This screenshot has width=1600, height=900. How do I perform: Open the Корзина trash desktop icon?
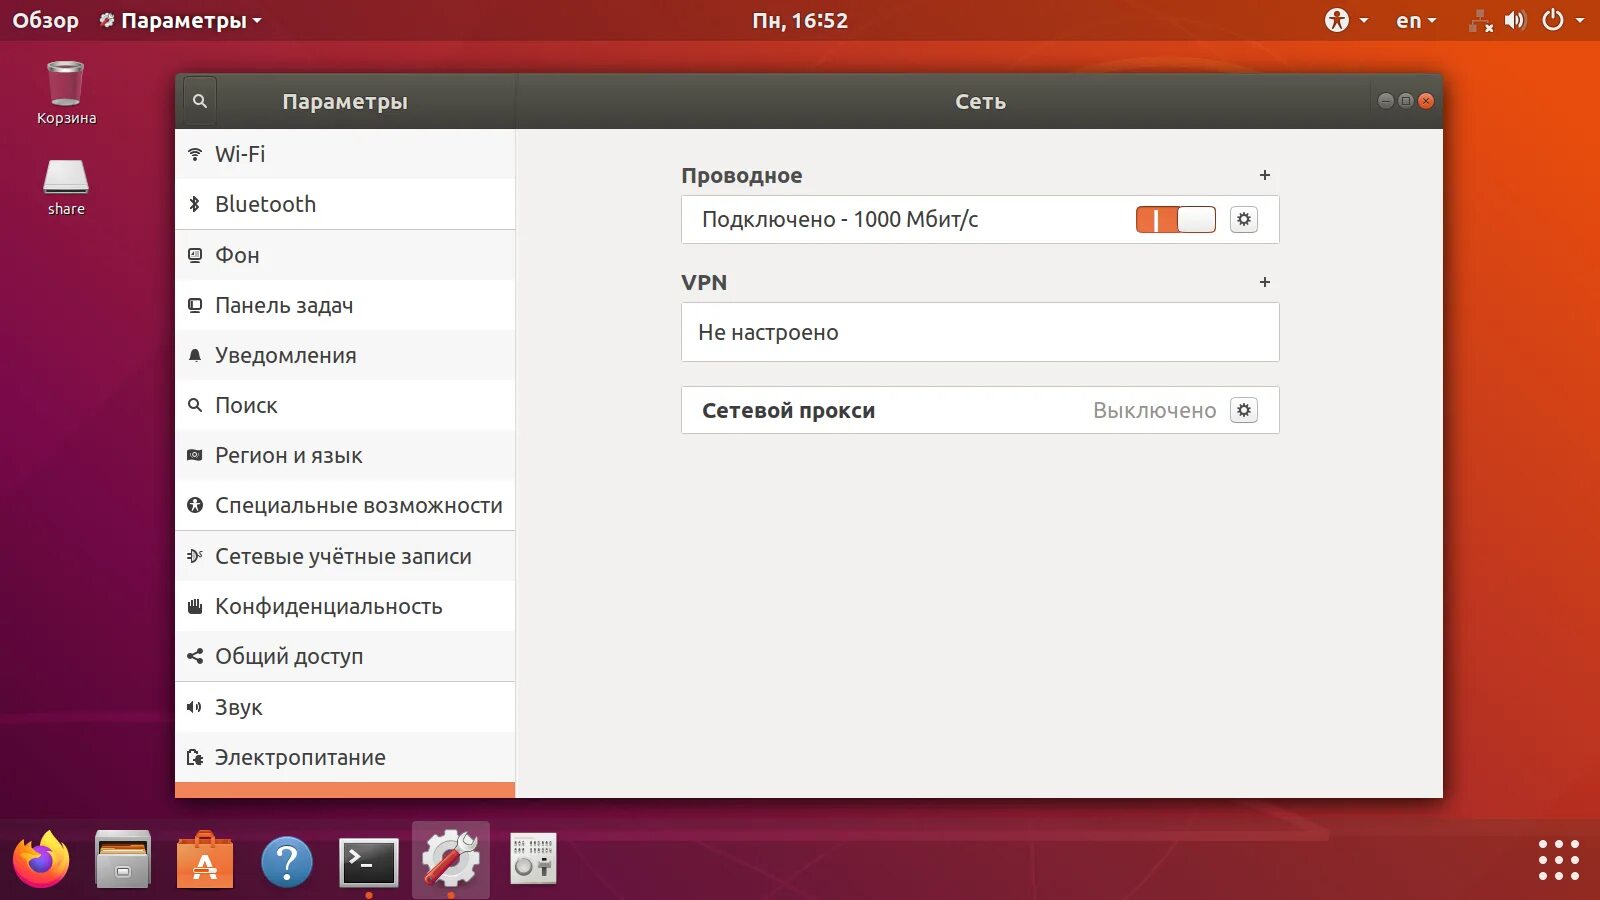(66, 93)
